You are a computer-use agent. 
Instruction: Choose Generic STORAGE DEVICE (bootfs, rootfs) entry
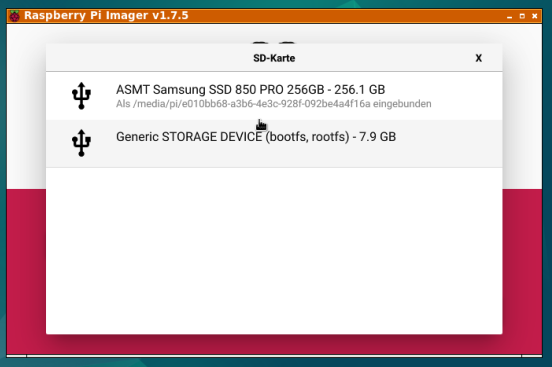pos(274,143)
